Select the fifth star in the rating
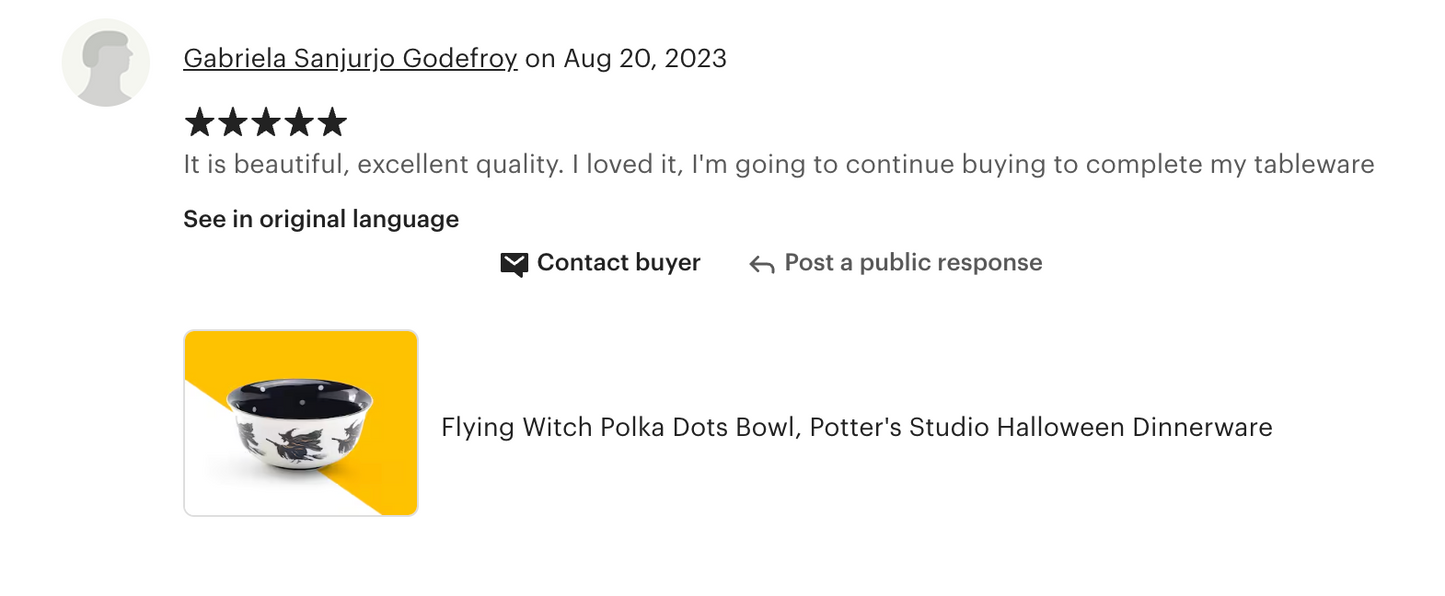 332,122
